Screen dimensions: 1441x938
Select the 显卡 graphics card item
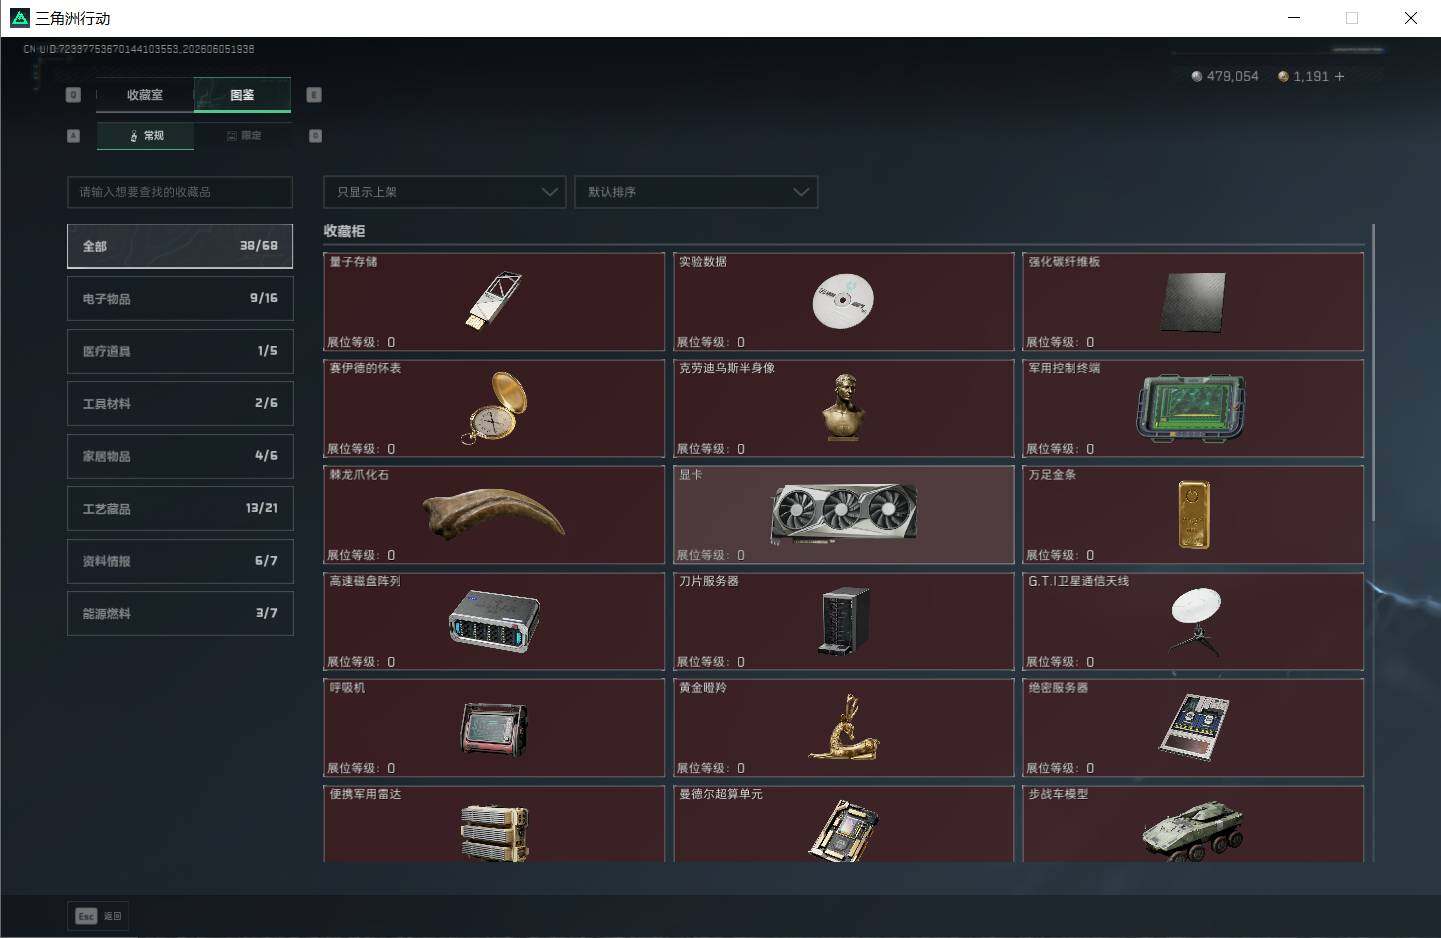pos(843,514)
